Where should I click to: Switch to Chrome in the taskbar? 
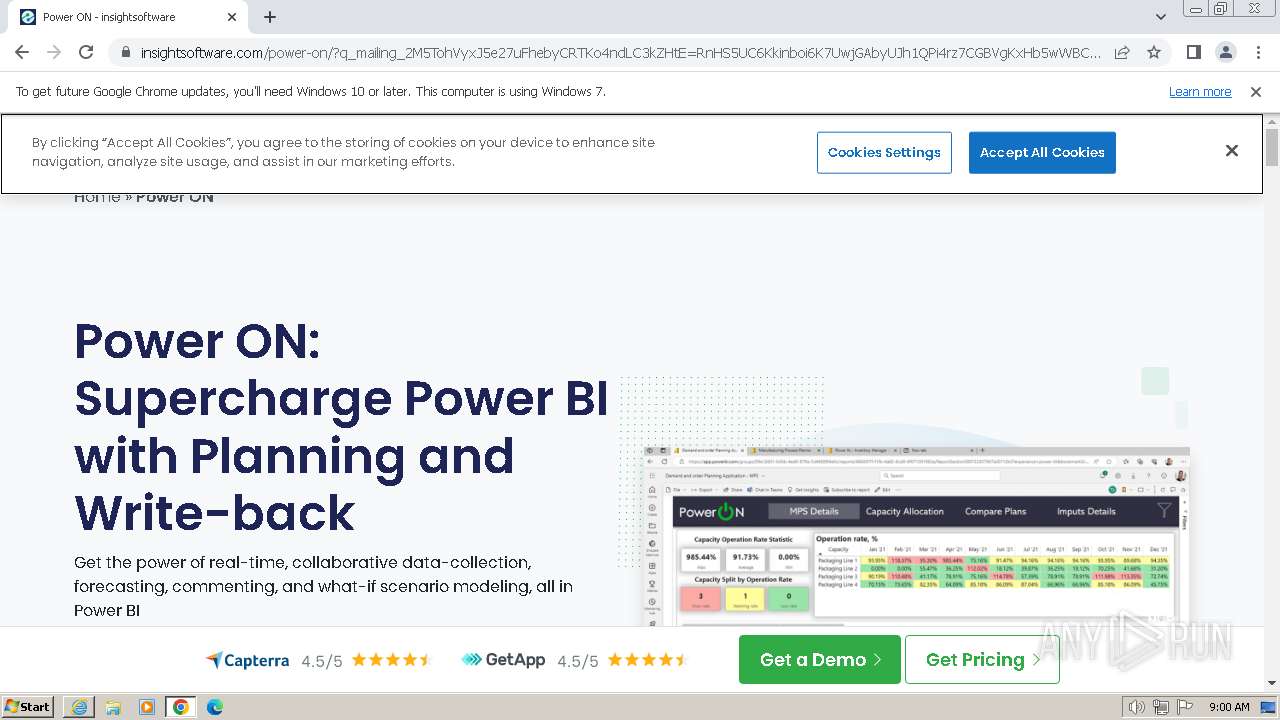pos(181,707)
